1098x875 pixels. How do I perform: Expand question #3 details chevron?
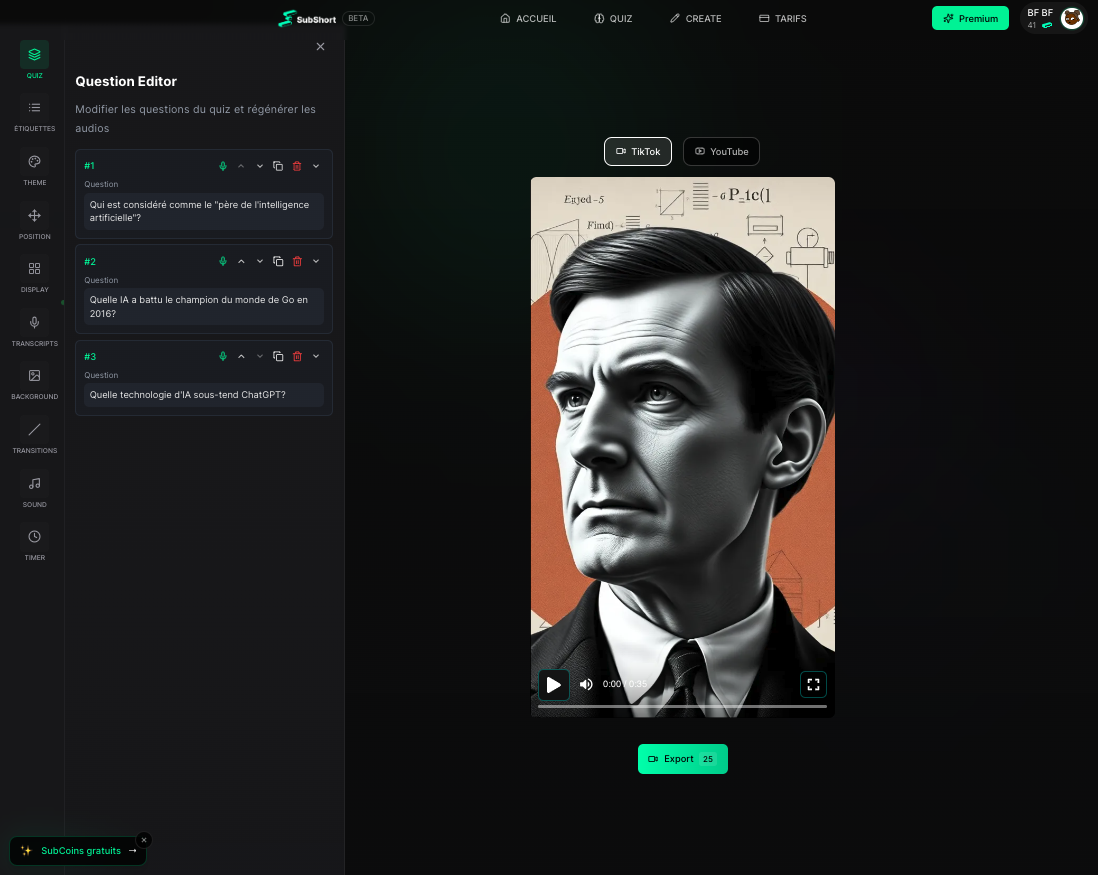316,357
